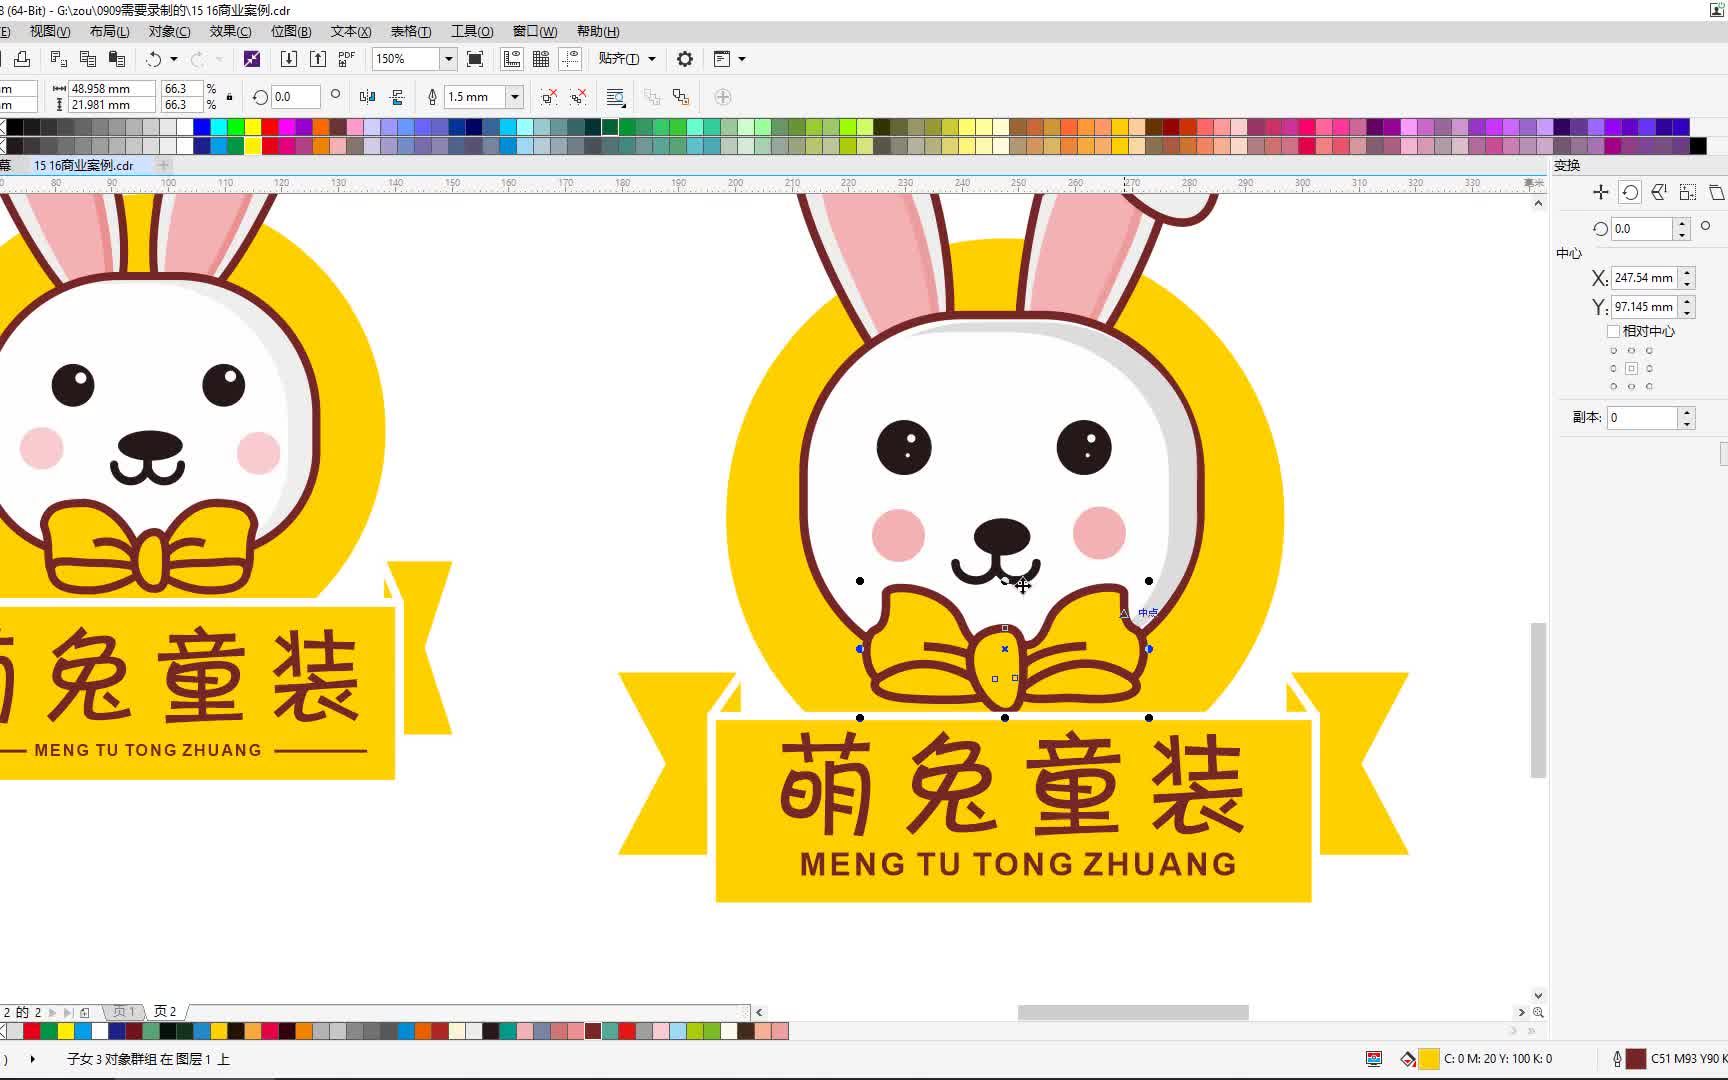Viewport: 1728px width, 1080px height.
Task: Select top-right anchor point in origin grid
Action: (1649, 350)
